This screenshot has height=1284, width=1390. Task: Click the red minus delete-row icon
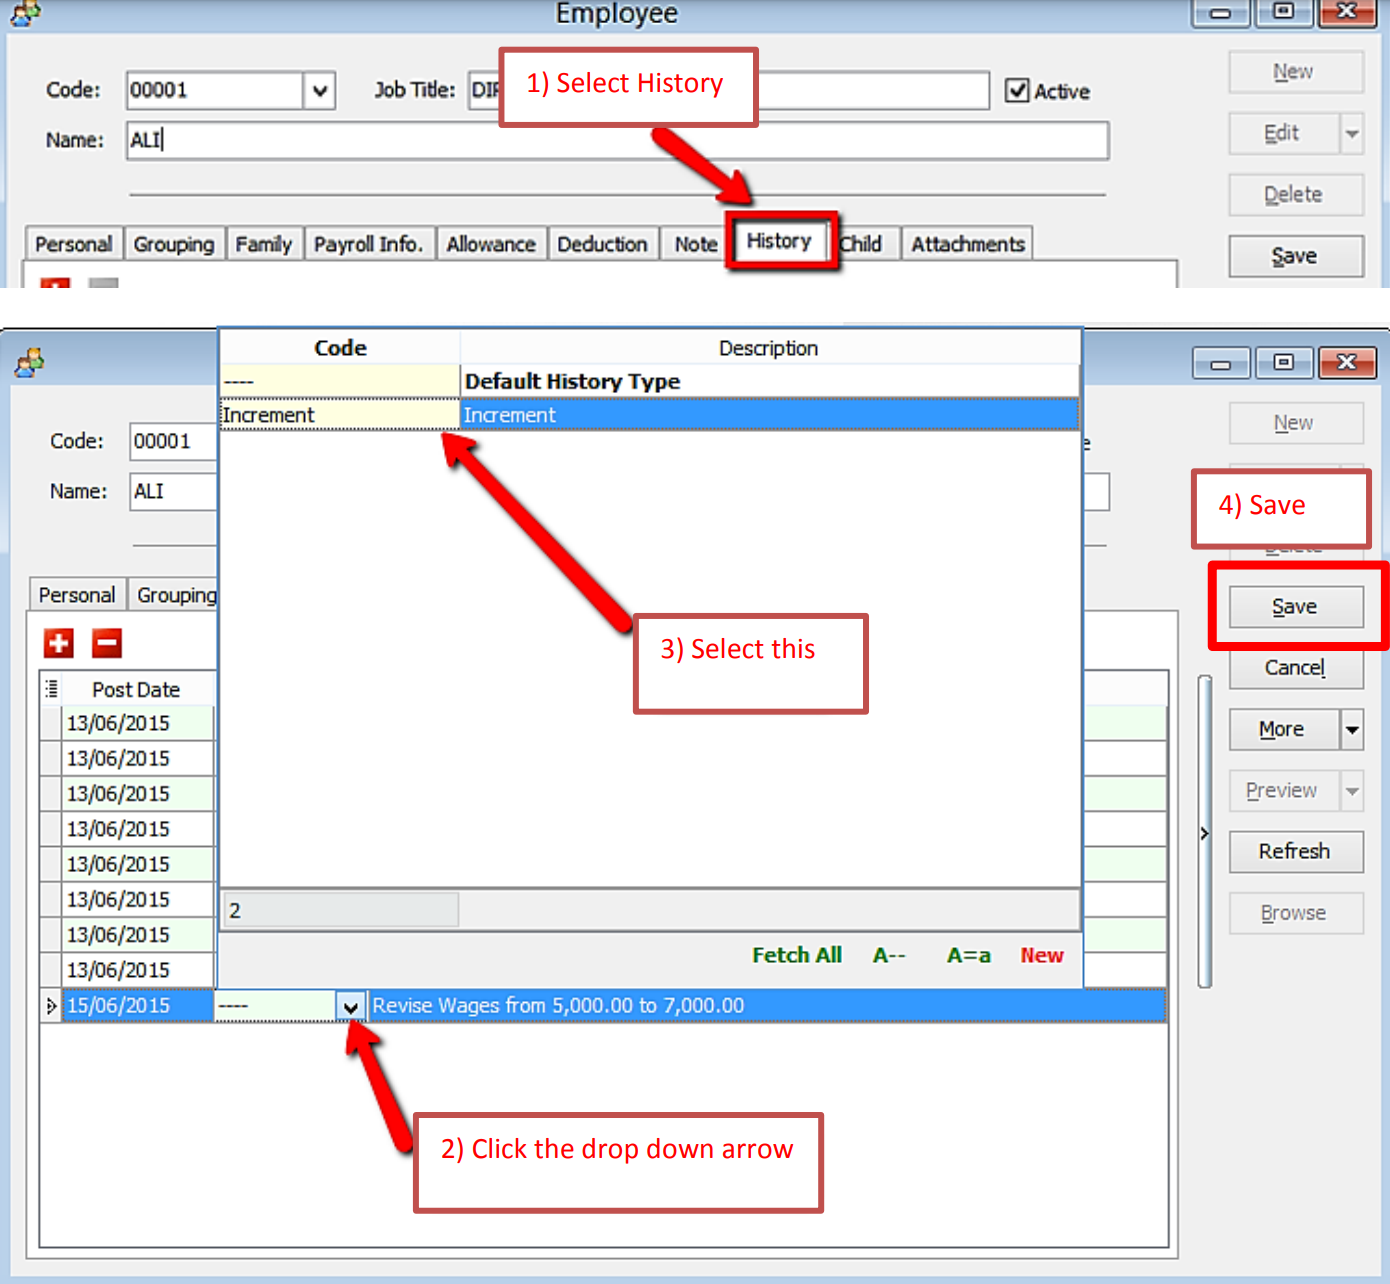pos(107,643)
